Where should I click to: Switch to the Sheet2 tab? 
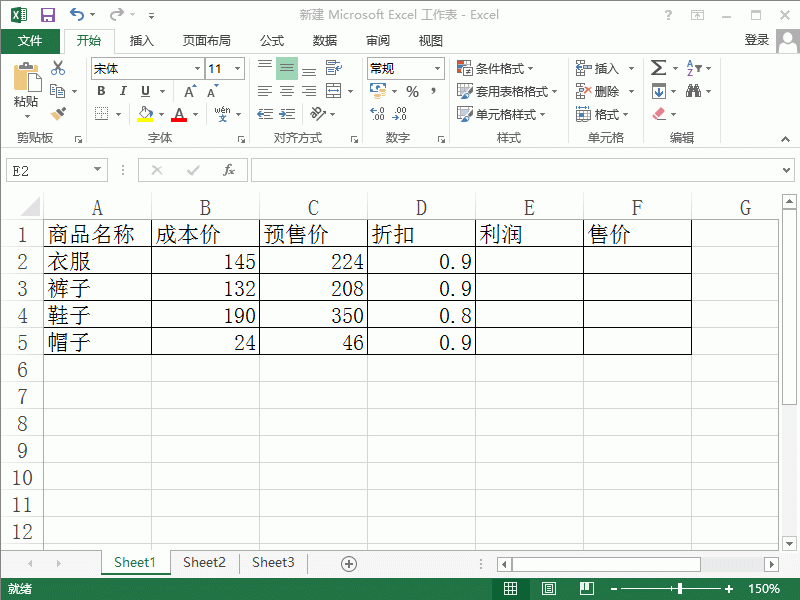(204, 562)
